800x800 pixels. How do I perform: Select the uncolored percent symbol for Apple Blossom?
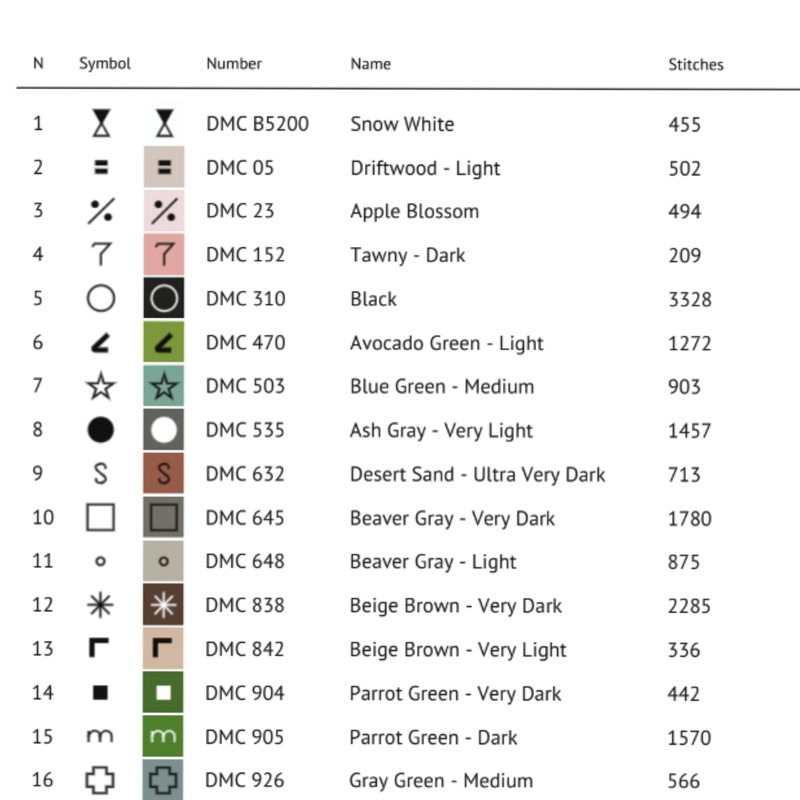101,211
